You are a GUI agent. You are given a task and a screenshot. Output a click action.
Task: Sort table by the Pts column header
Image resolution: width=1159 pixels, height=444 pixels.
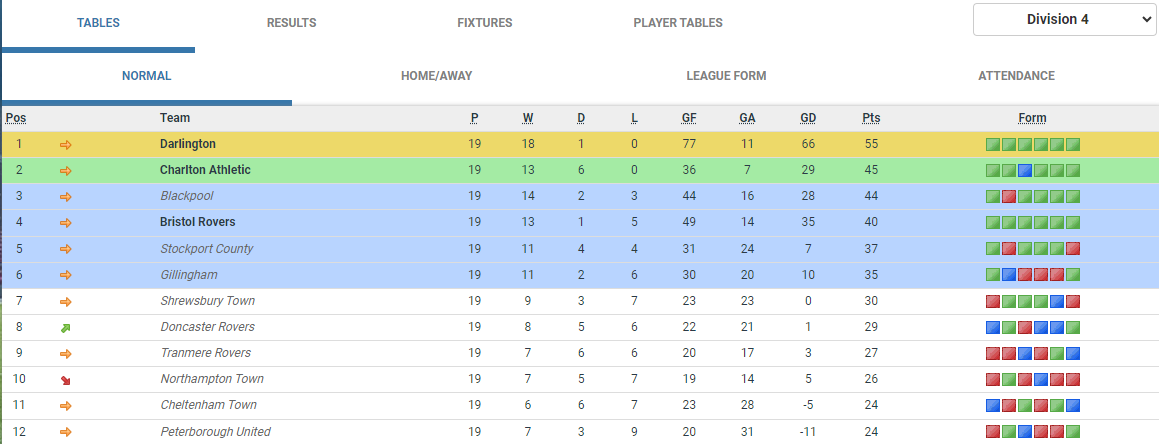point(871,118)
